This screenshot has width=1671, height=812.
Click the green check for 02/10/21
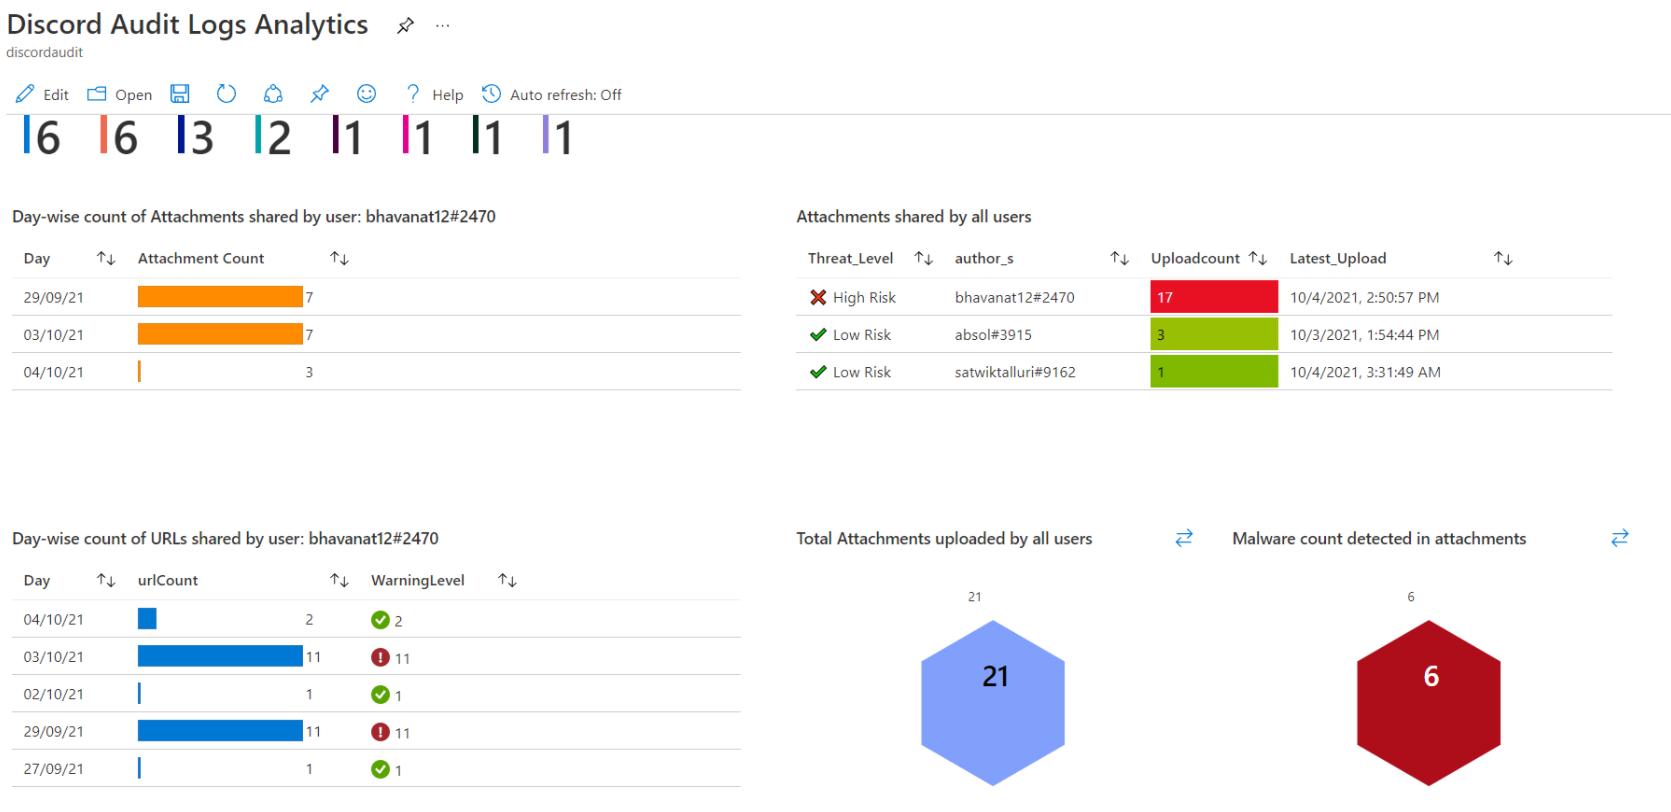click(380, 694)
